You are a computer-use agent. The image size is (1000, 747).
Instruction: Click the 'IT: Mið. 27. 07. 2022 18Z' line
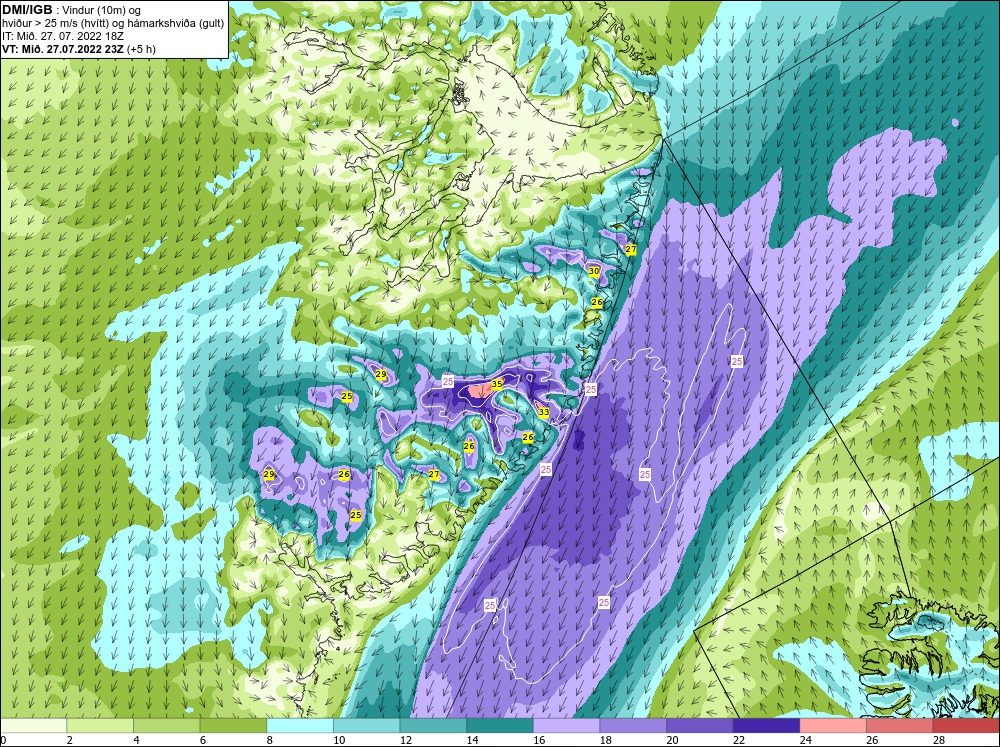click(x=64, y=36)
